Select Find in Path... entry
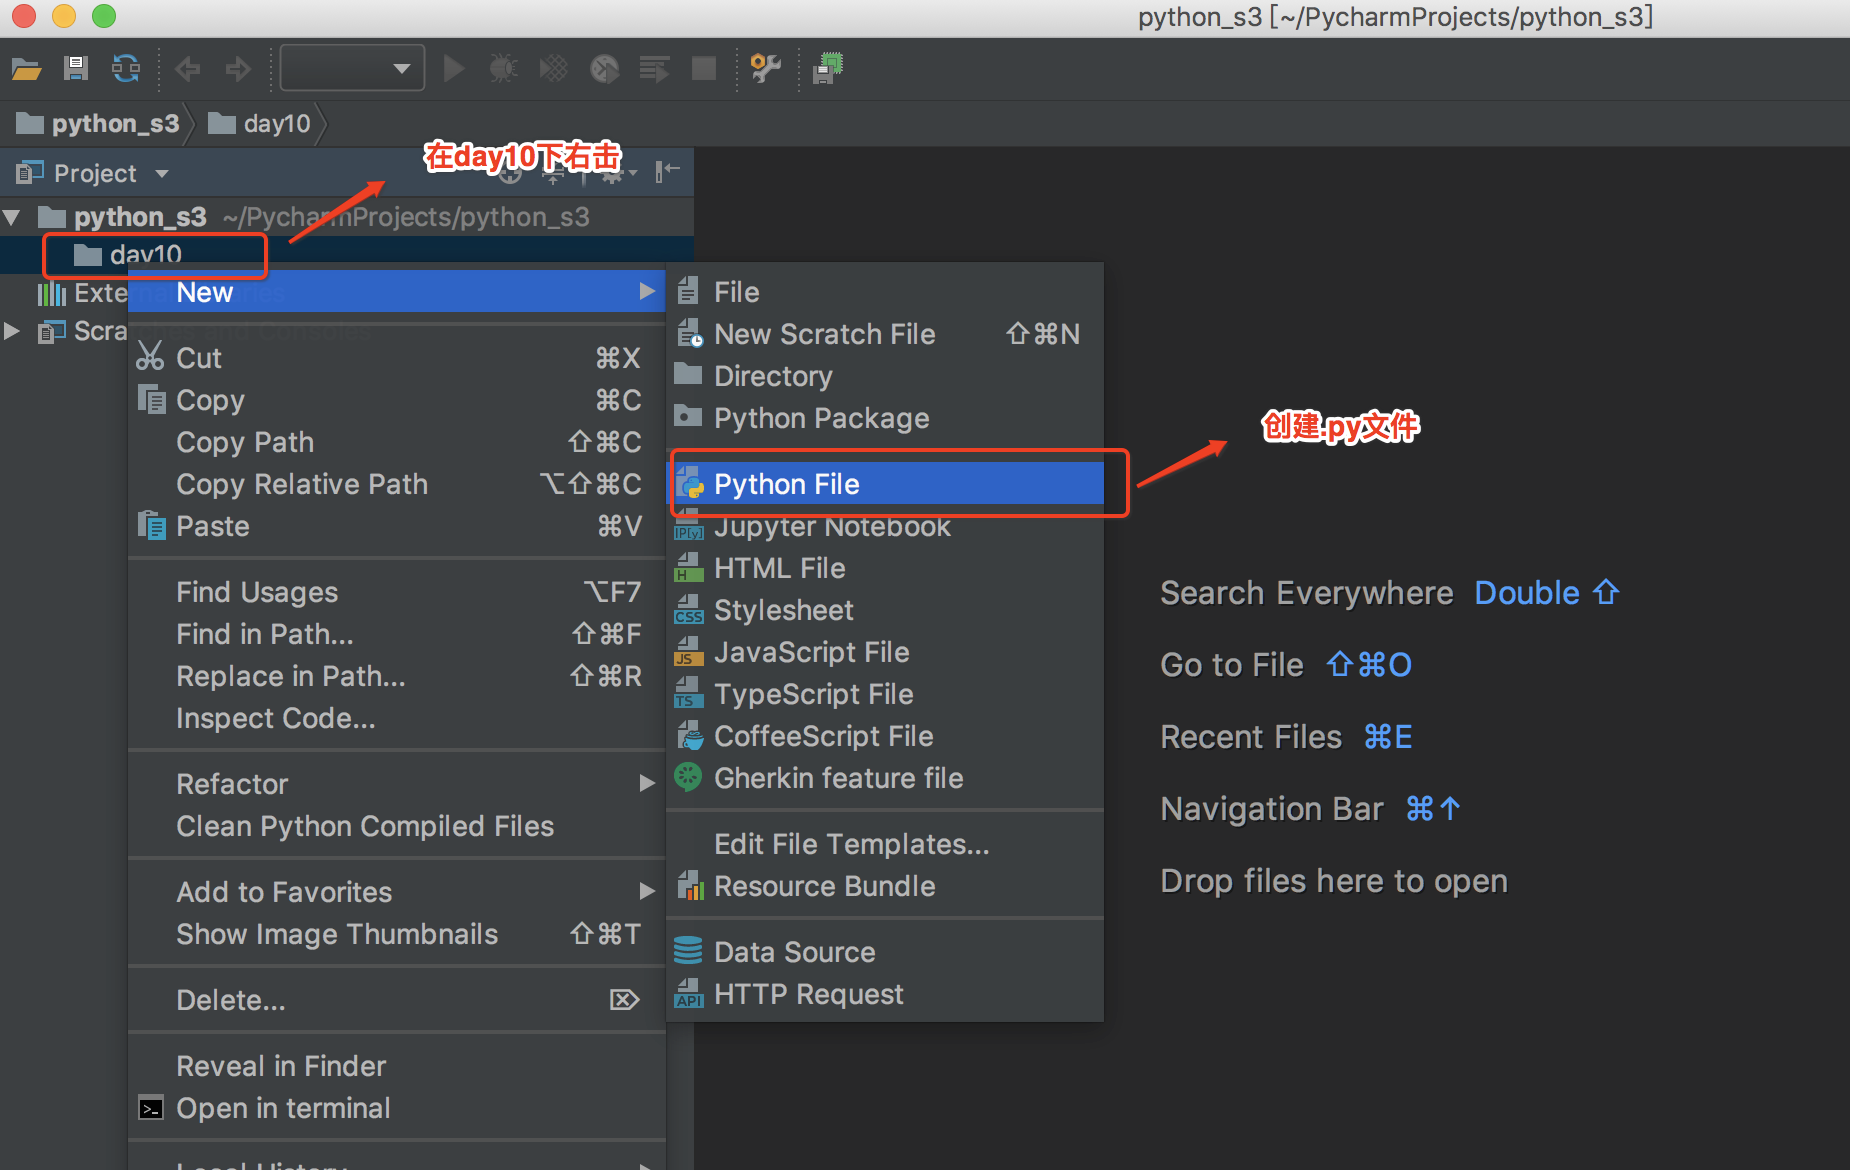This screenshot has width=1850, height=1170. point(397,634)
